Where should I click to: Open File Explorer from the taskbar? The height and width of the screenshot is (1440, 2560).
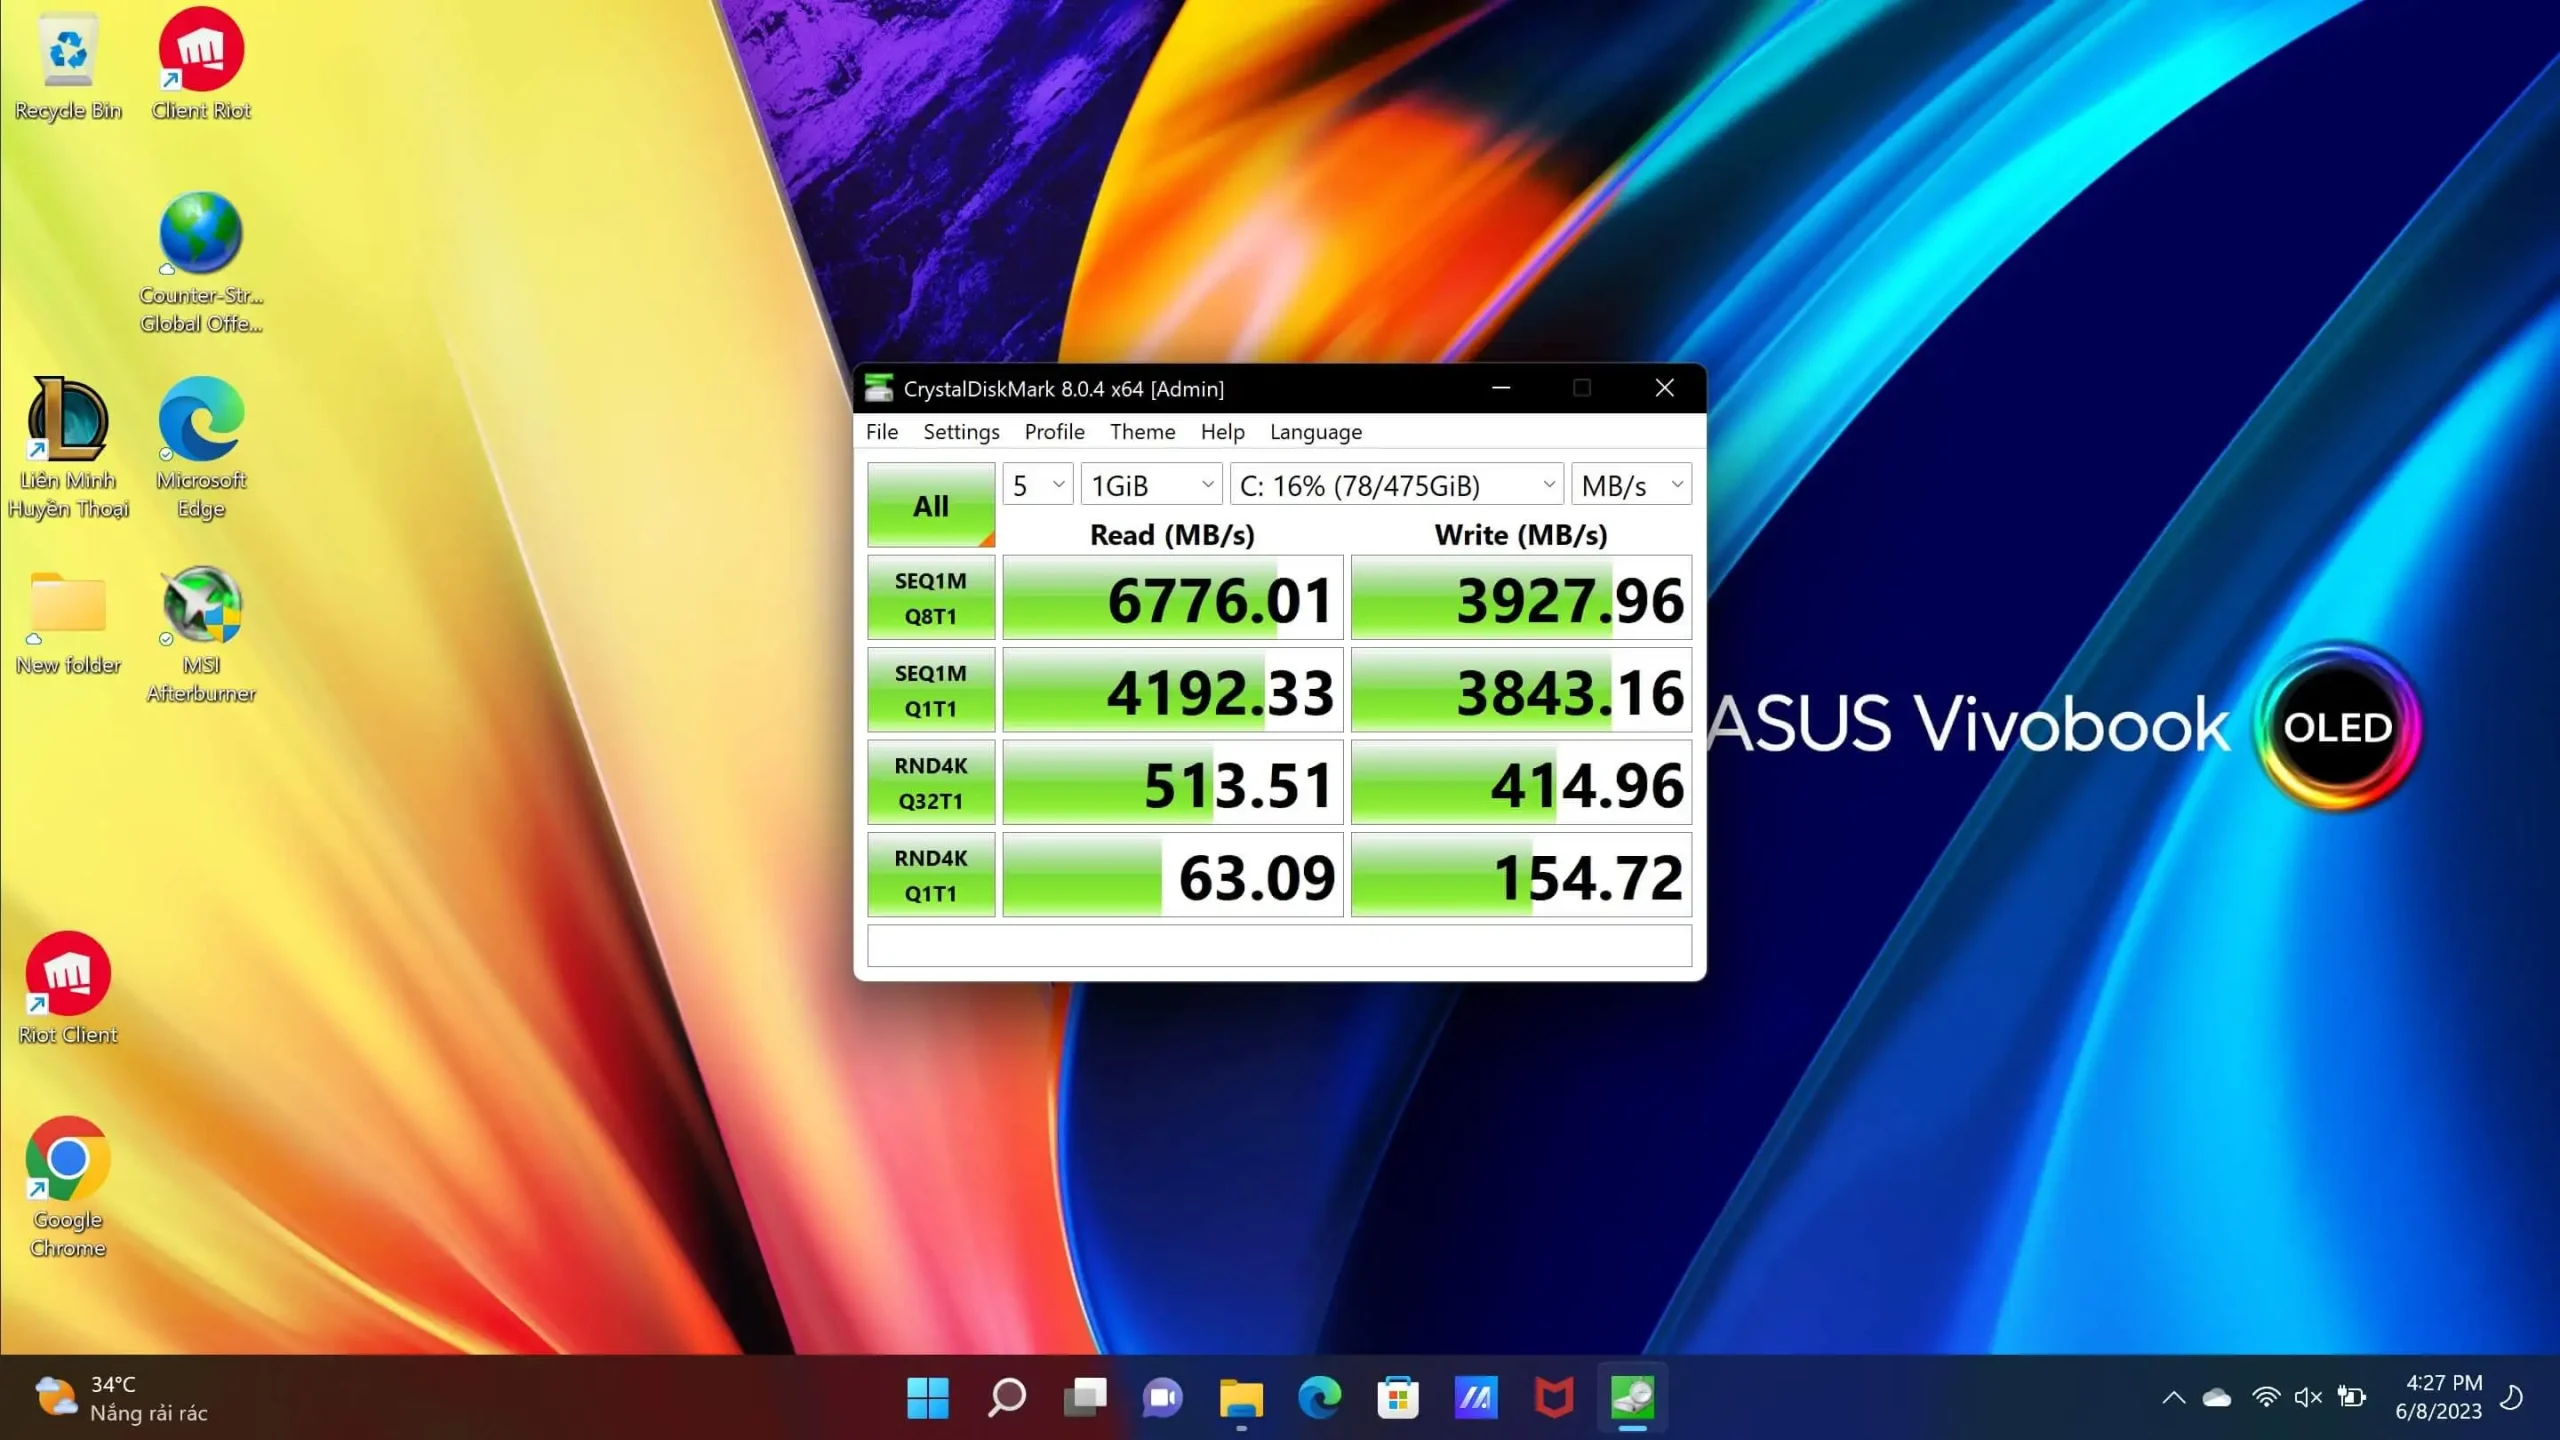coord(1241,1397)
